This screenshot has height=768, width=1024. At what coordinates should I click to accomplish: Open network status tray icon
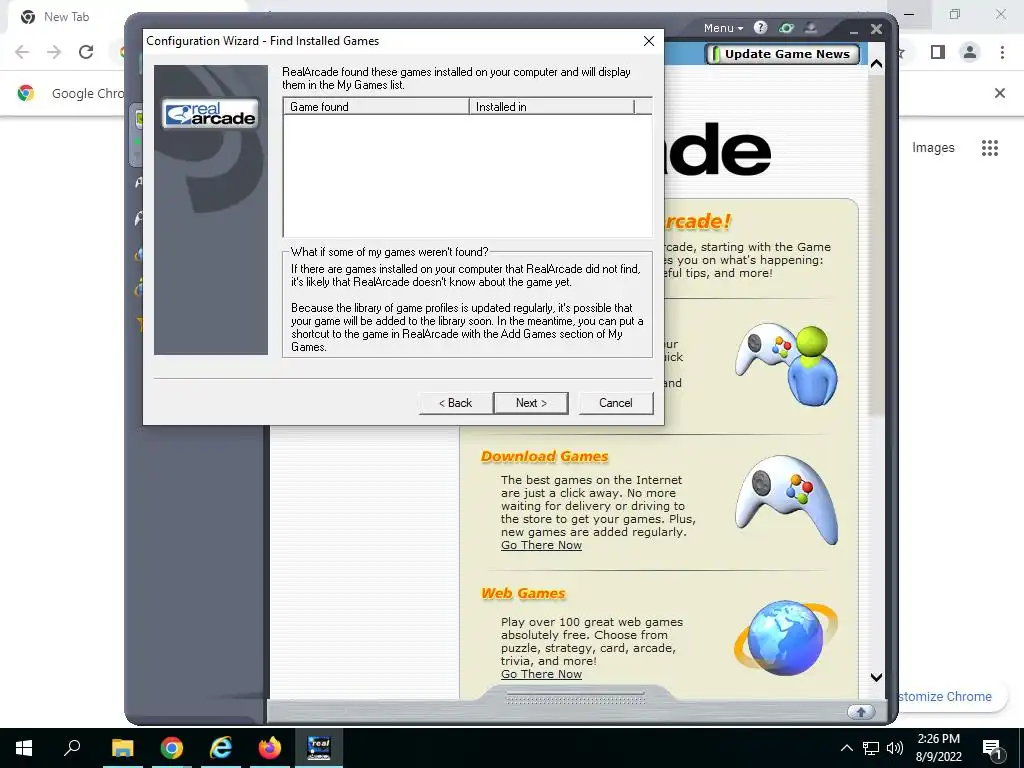click(871, 748)
